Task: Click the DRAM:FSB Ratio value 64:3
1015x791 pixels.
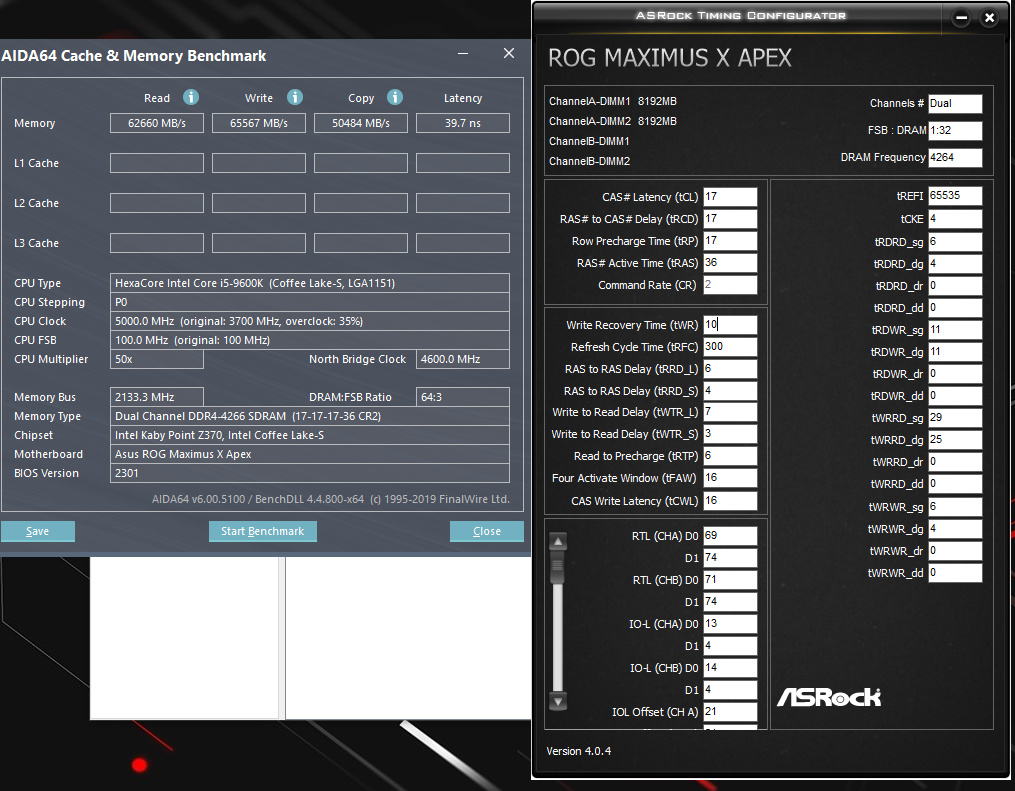Action: (463, 397)
